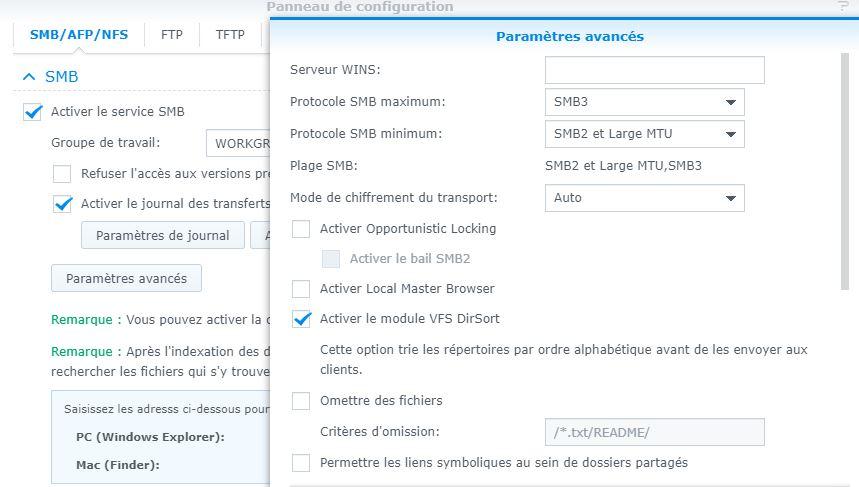Uncheck Activer le service SMB
Screen dimensions: 859x487
click(x=33, y=112)
